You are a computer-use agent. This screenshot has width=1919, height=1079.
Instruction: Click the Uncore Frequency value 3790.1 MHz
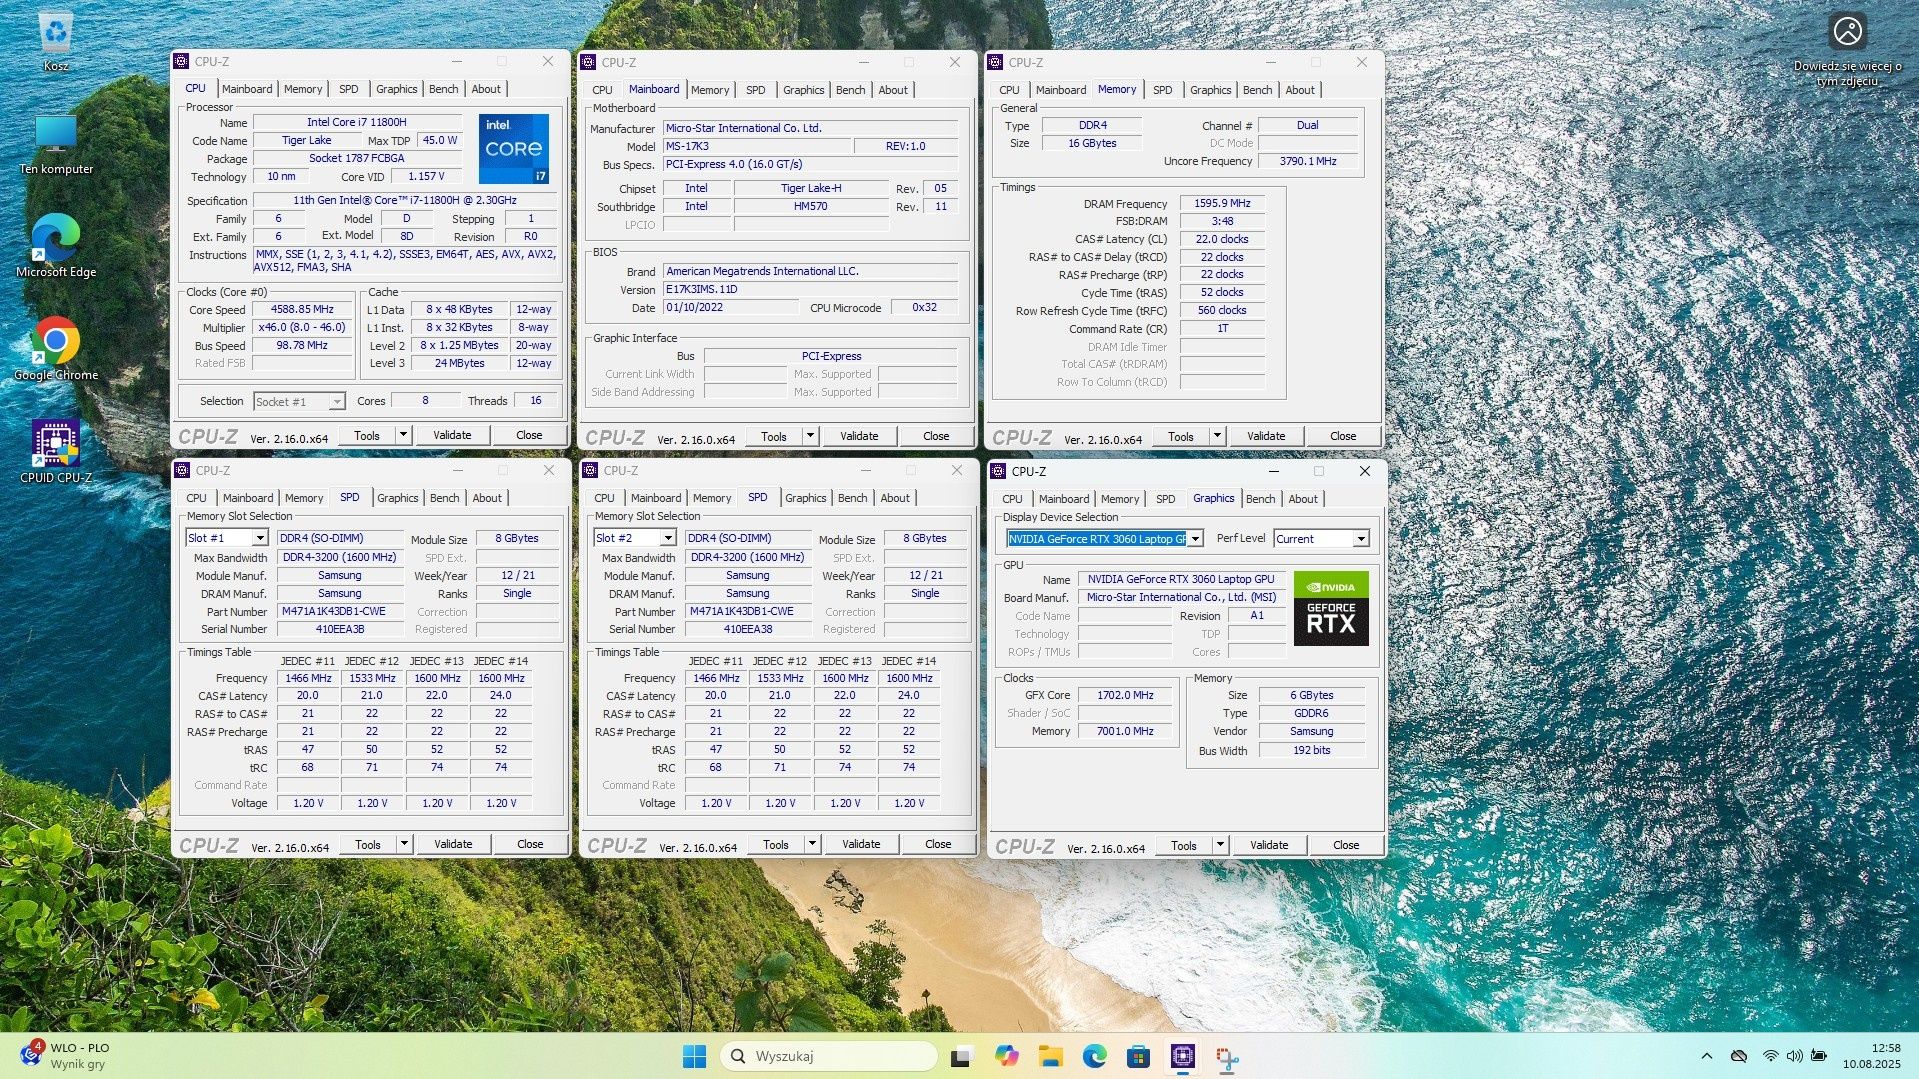point(1308,161)
